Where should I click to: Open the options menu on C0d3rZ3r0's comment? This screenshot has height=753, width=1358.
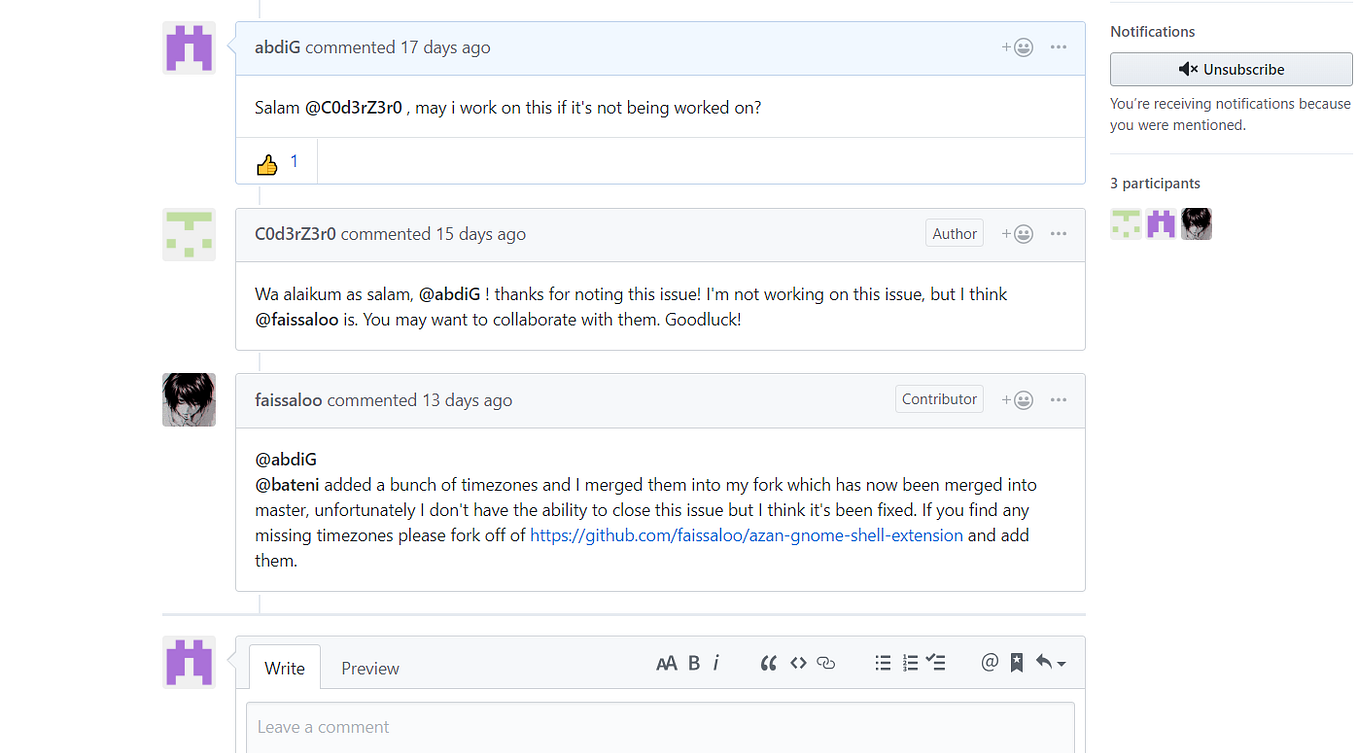pyautogui.click(x=1058, y=233)
